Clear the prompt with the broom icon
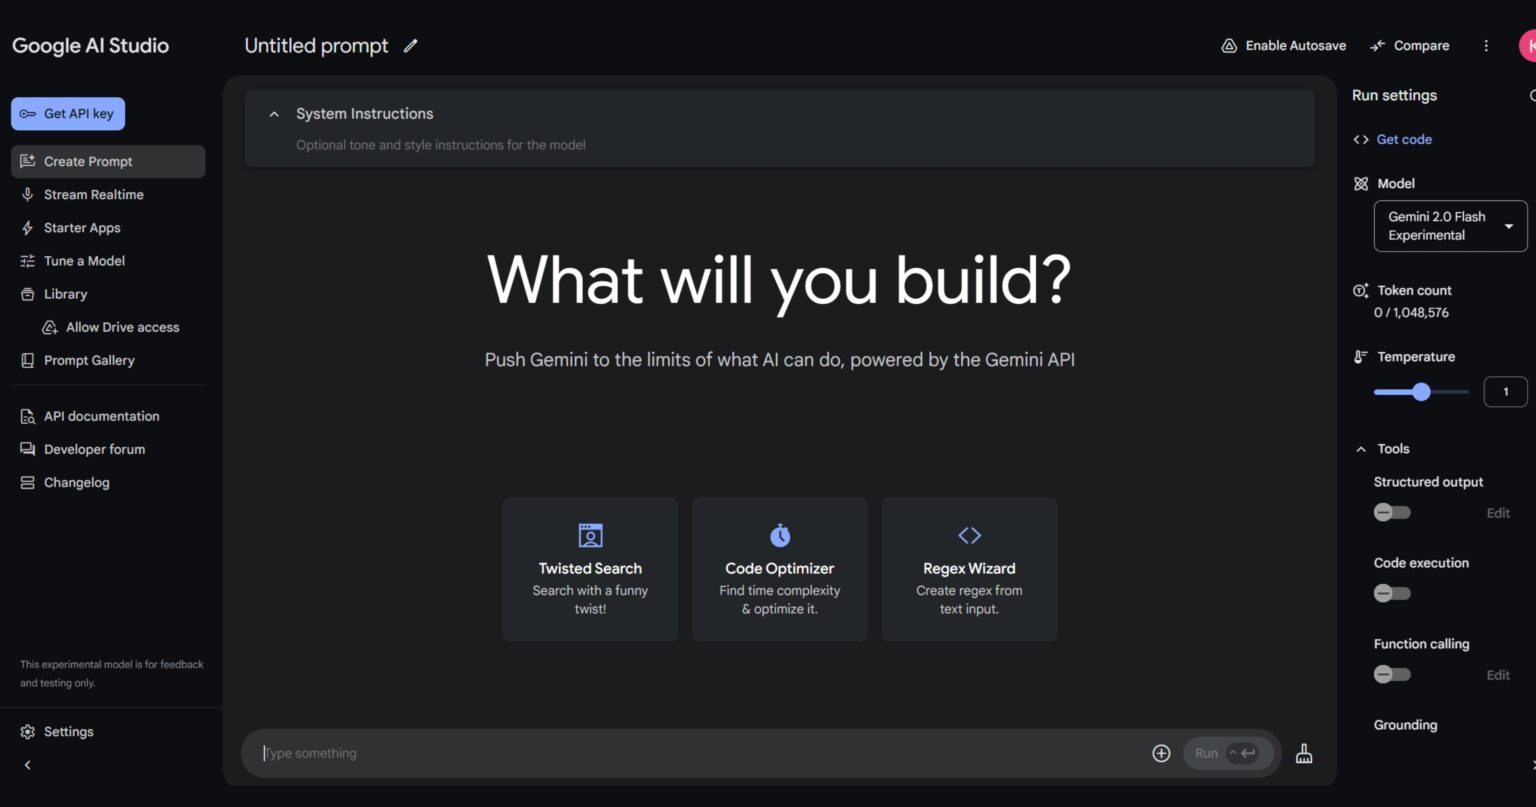The image size is (1536, 807). point(1303,752)
